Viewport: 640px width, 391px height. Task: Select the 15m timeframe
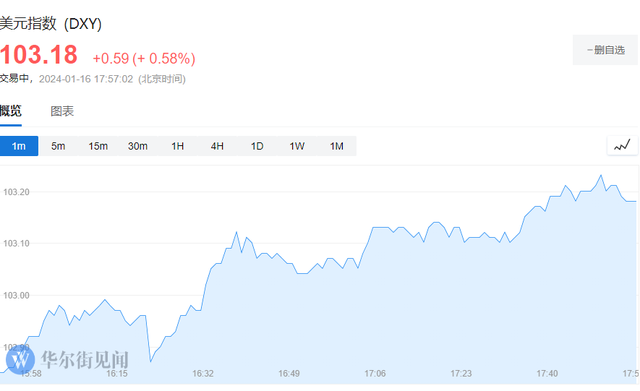[98, 146]
